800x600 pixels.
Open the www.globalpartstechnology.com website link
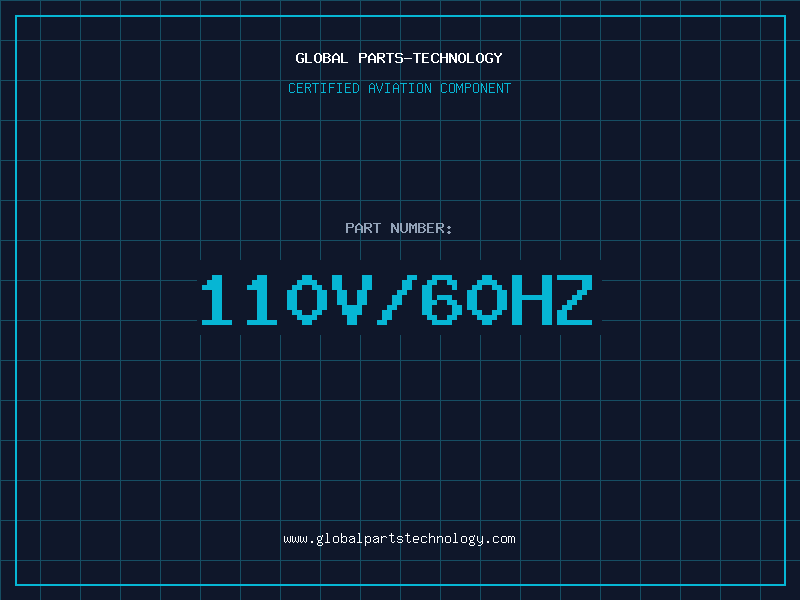coord(399,539)
